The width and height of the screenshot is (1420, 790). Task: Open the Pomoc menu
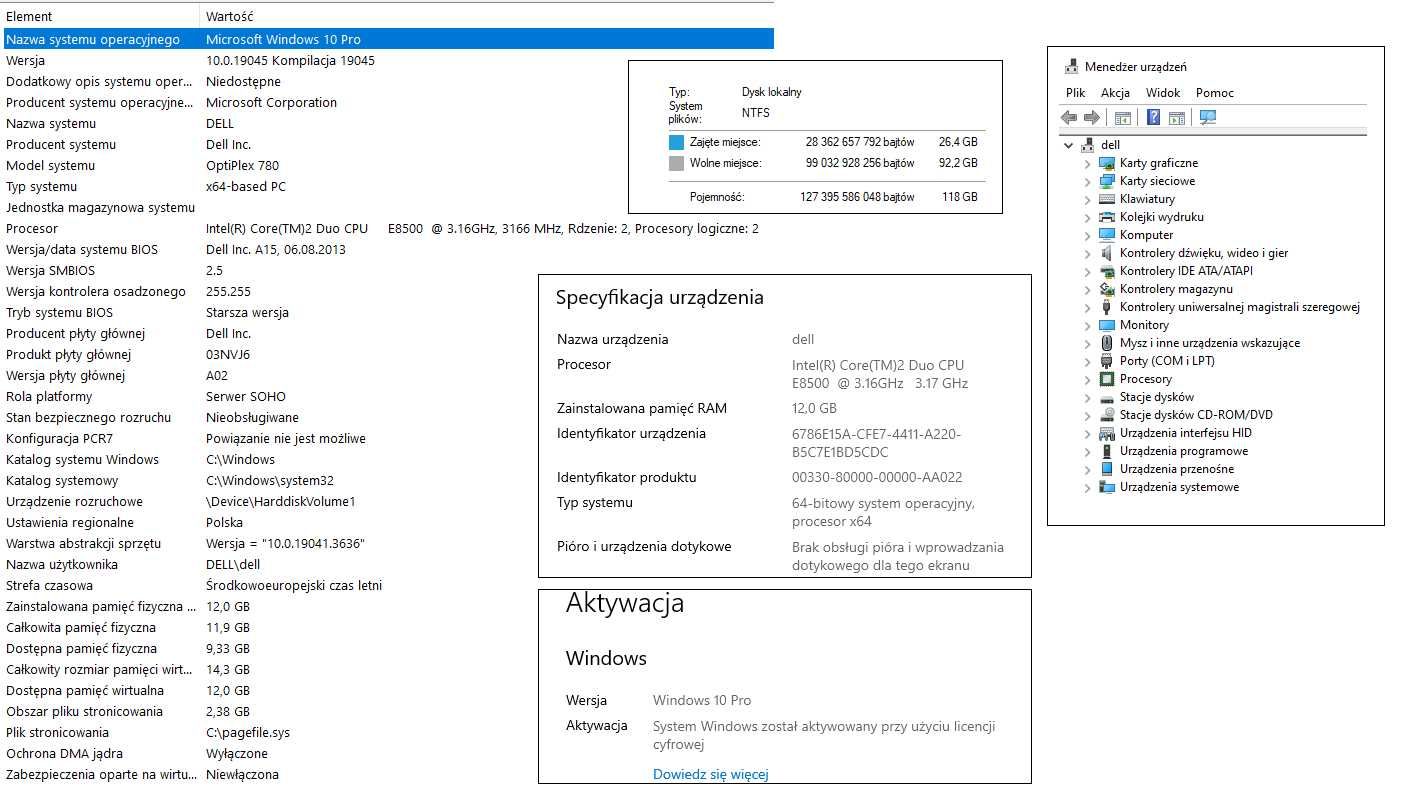pos(1215,93)
